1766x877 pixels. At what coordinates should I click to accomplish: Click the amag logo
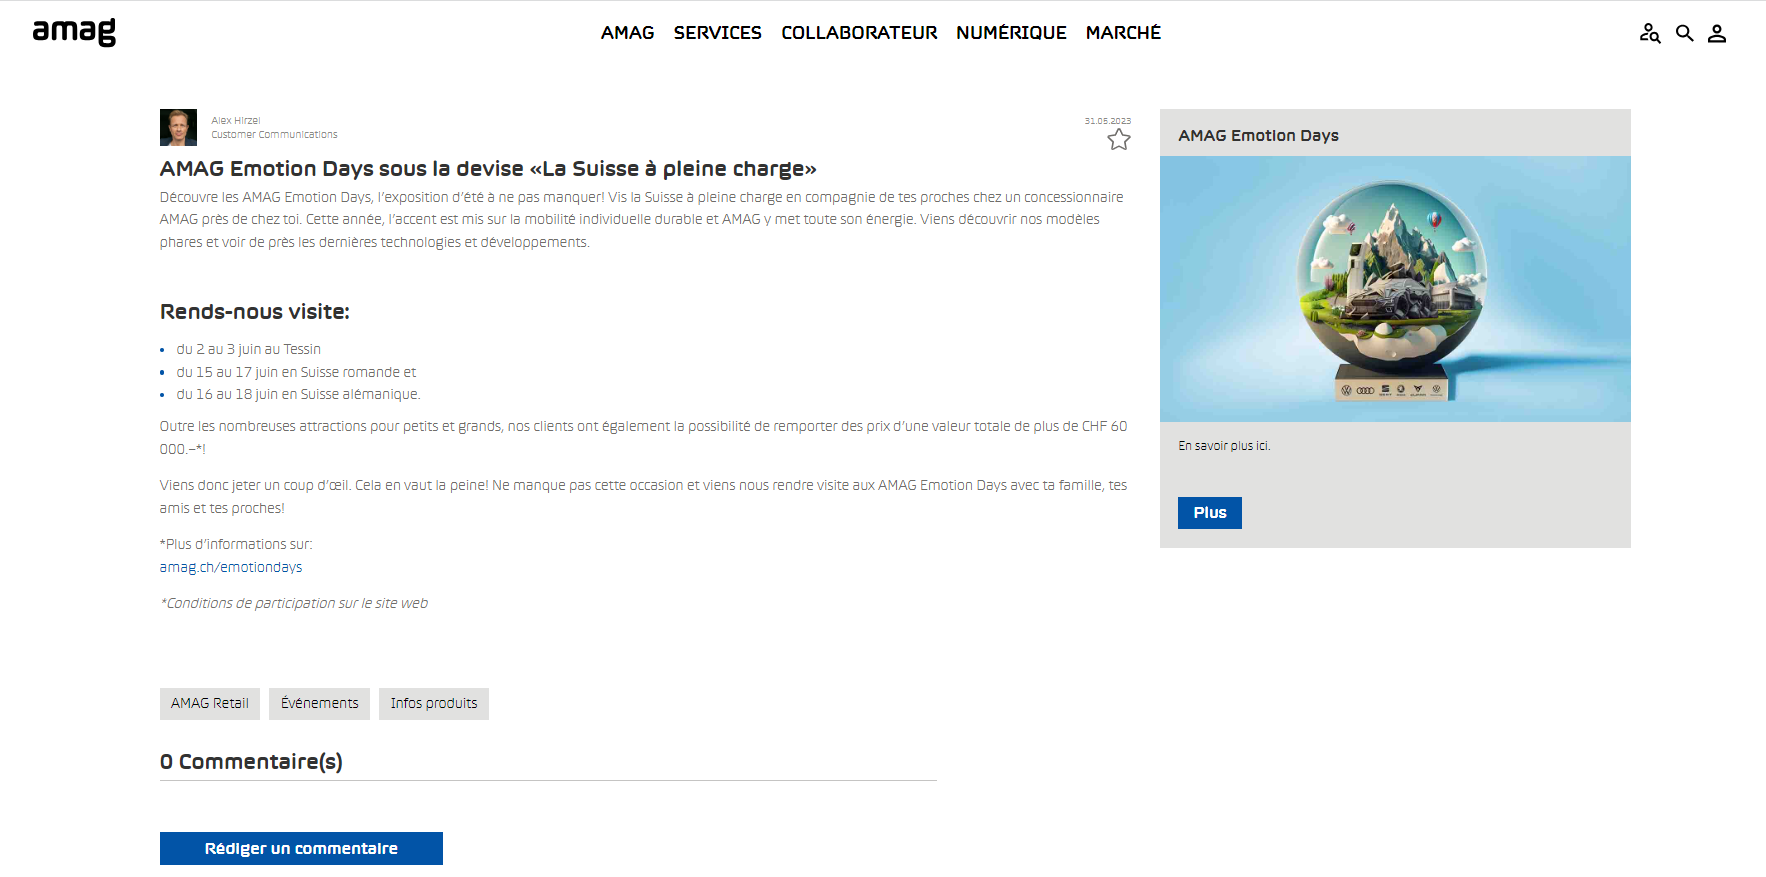click(x=74, y=33)
